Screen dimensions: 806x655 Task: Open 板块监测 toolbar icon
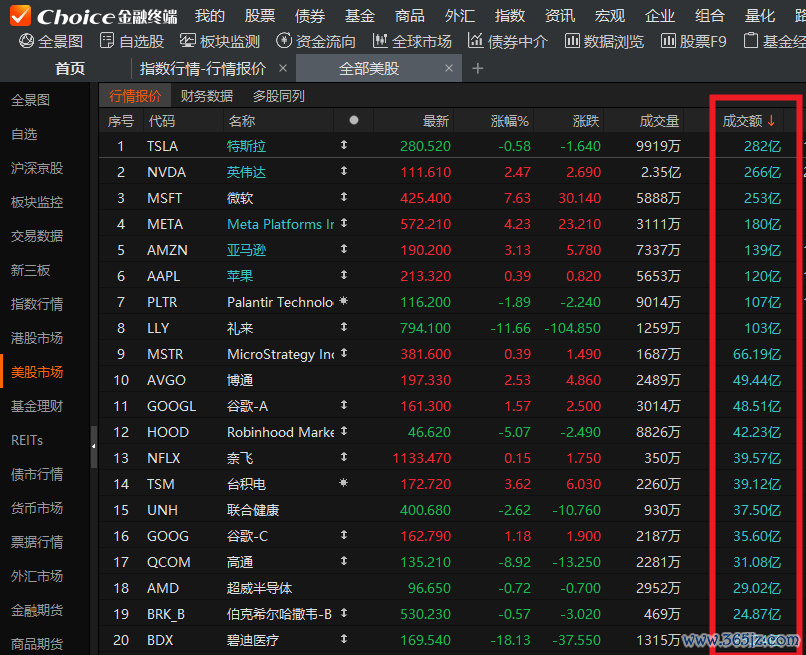pos(188,41)
